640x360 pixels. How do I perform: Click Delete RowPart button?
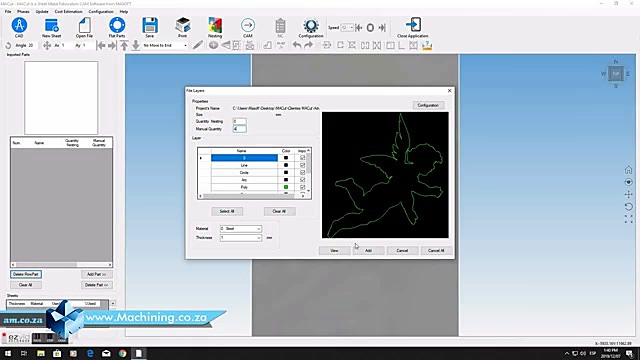pyautogui.click(x=26, y=274)
